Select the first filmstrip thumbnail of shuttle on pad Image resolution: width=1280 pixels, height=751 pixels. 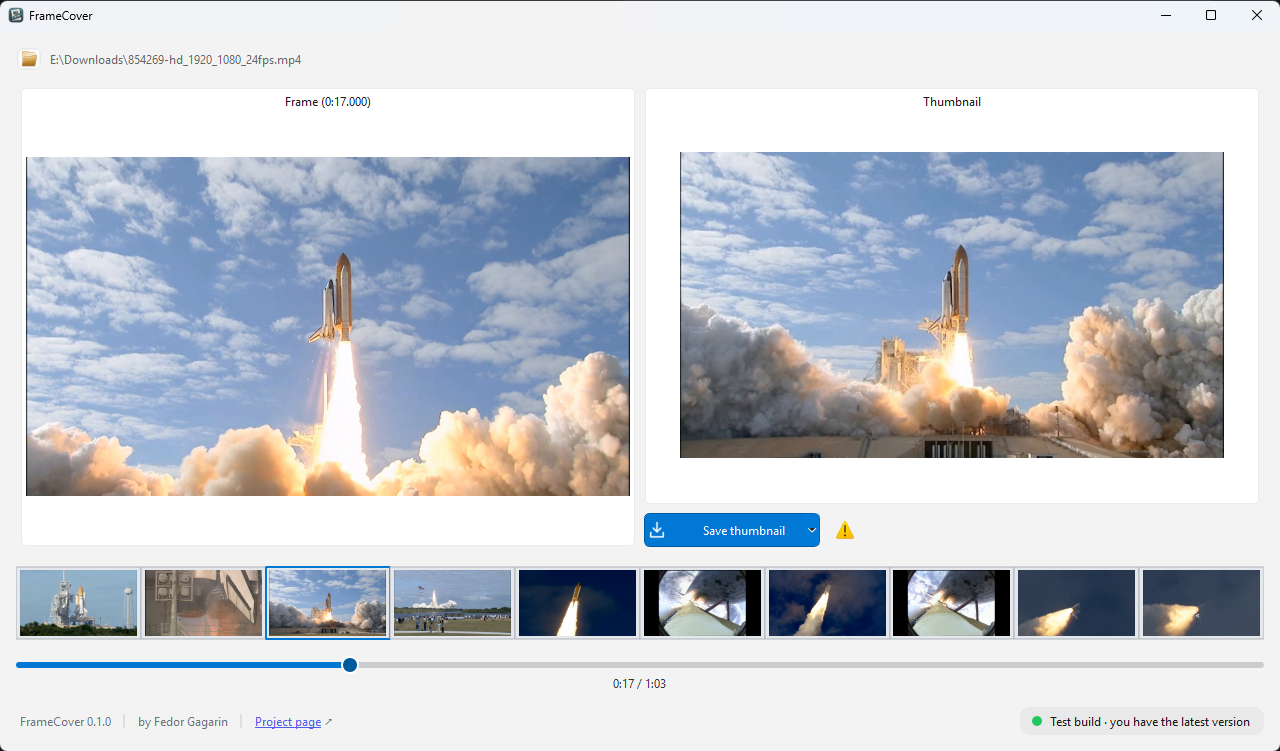pyautogui.click(x=79, y=603)
